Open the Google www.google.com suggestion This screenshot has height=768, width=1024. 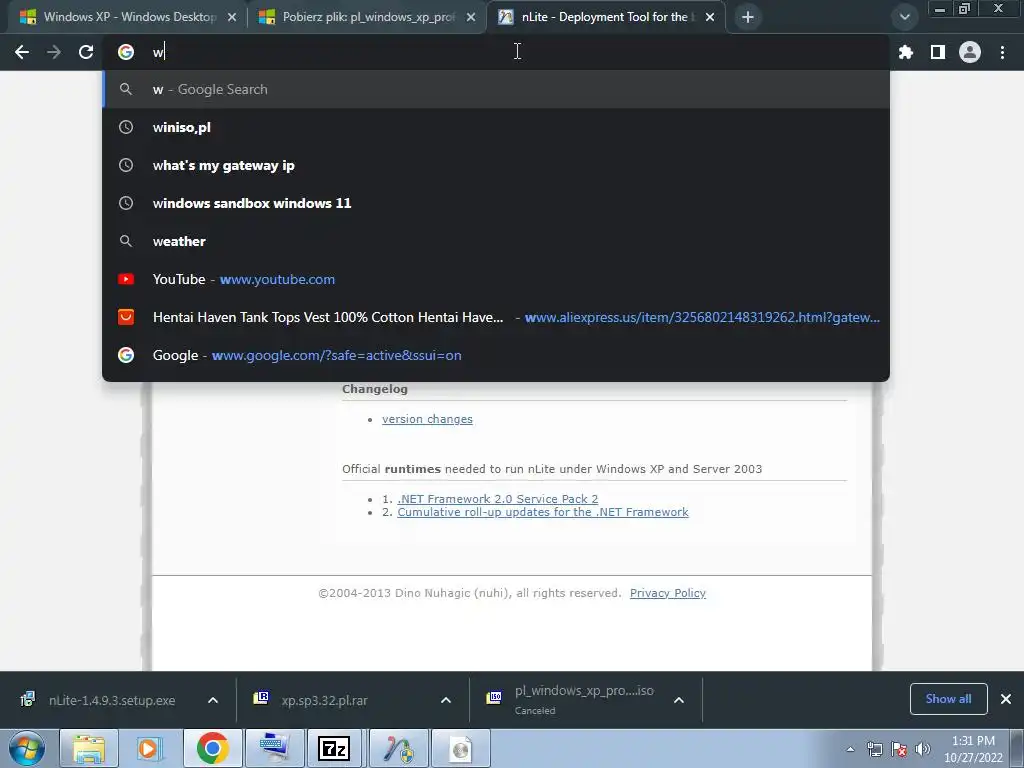[496, 355]
